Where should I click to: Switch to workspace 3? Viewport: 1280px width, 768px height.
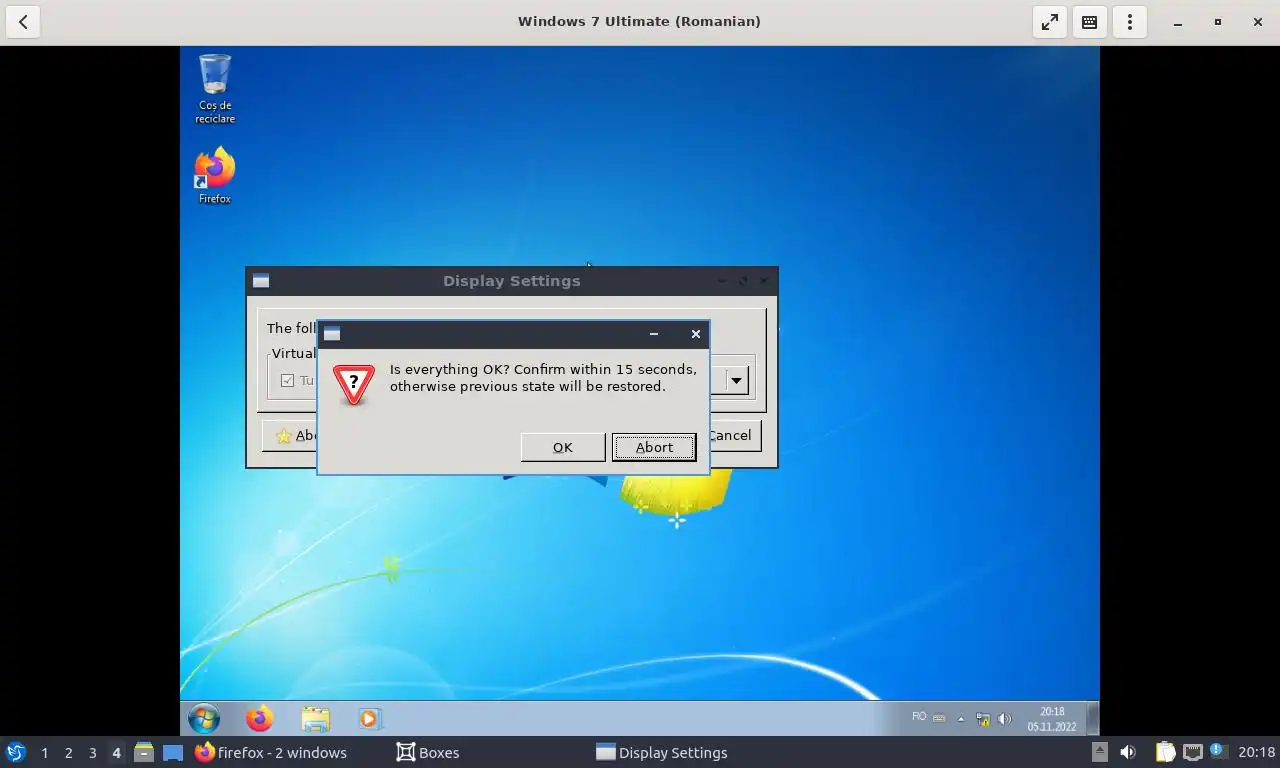92,753
